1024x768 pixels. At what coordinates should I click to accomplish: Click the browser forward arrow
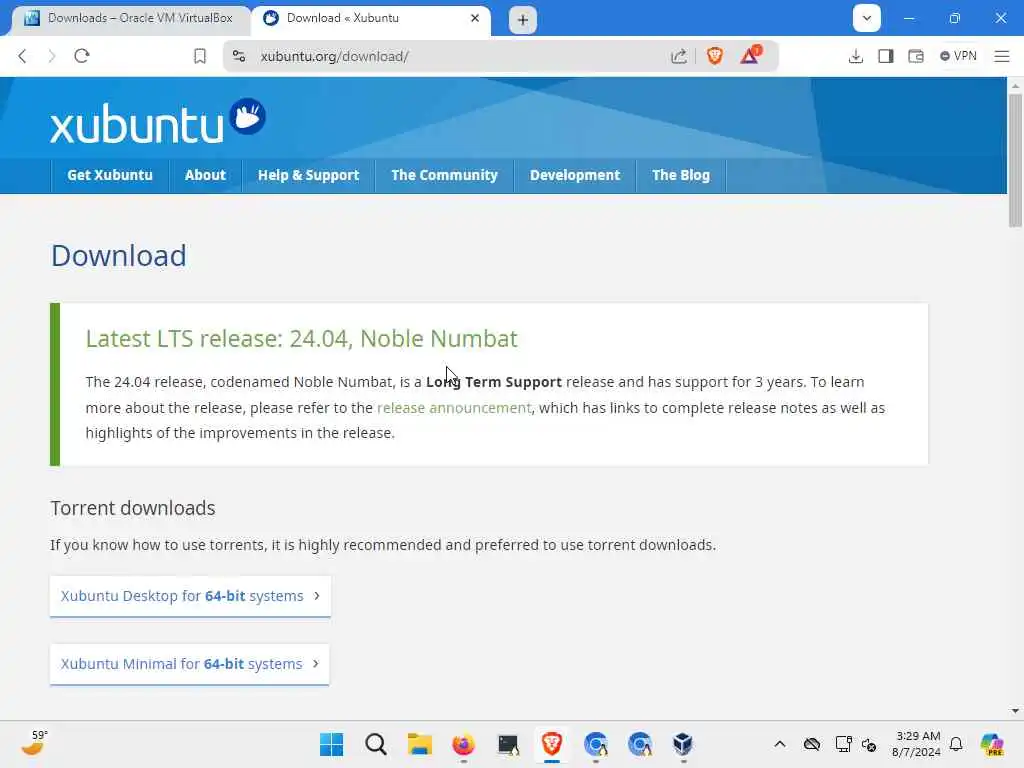pyautogui.click(x=52, y=56)
